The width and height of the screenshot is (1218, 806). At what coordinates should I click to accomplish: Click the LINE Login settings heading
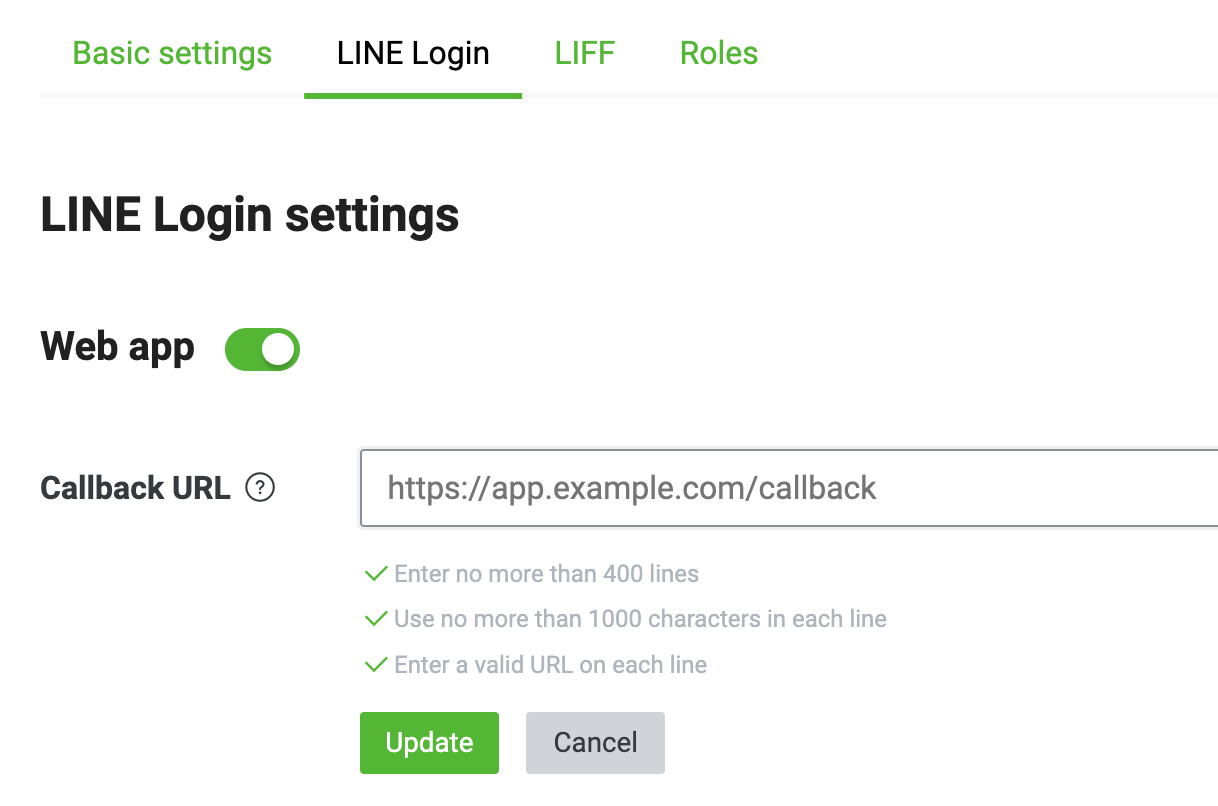(250, 215)
